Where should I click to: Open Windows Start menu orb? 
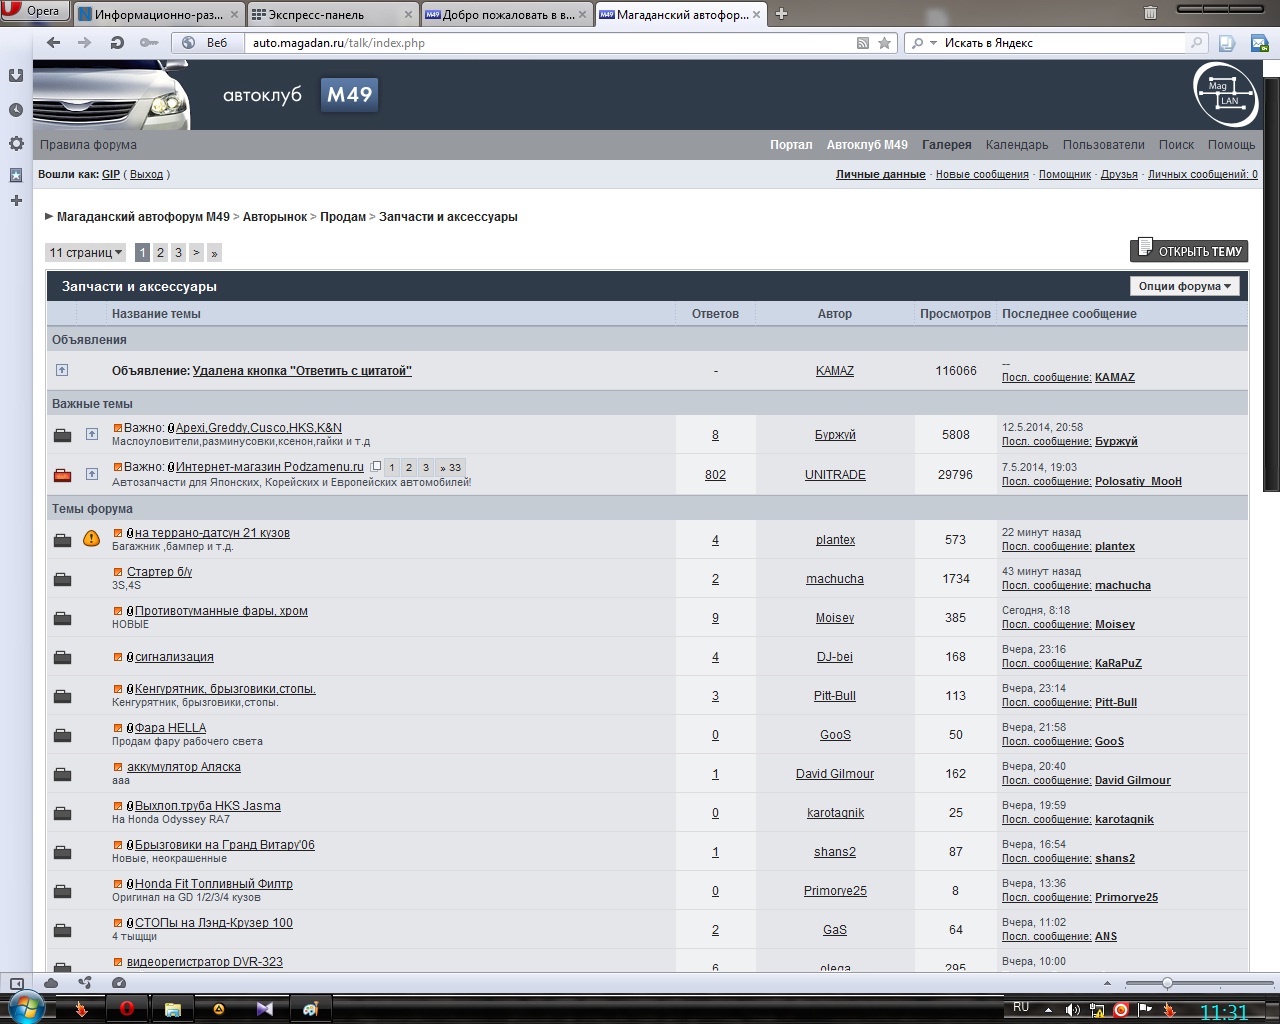pos(24,1007)
